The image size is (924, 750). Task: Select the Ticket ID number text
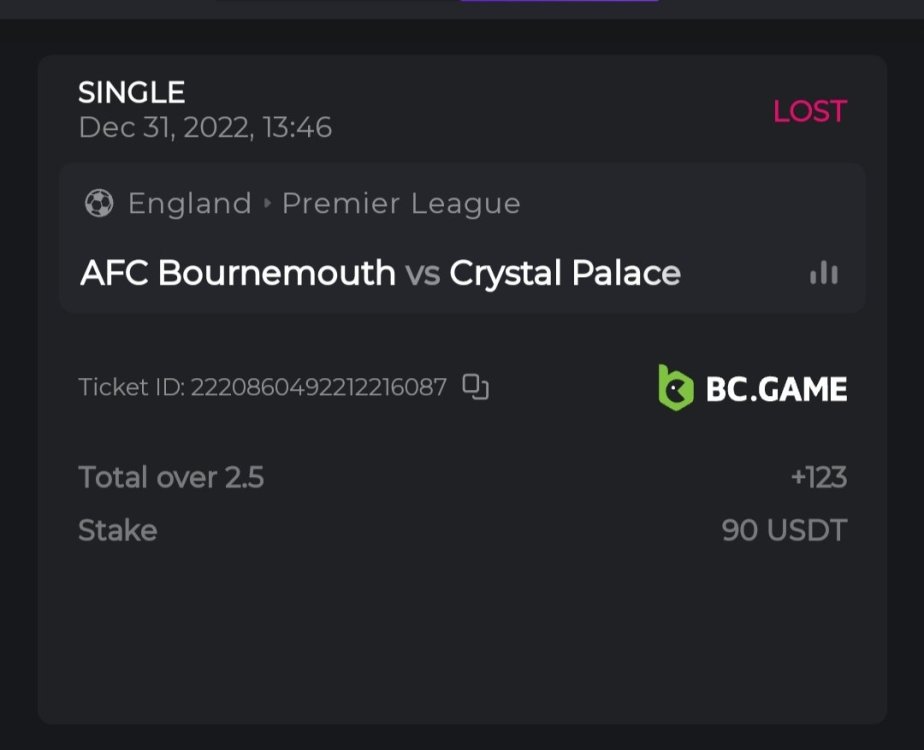click(318, 387)
